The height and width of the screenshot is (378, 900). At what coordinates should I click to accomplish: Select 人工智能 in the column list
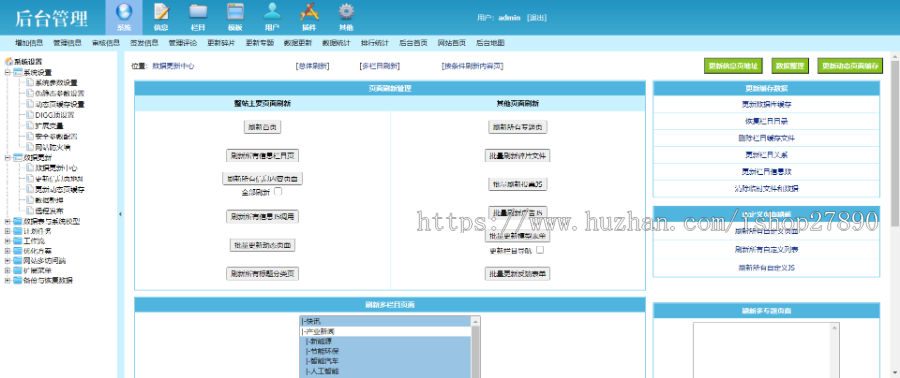tap(385, 371)
